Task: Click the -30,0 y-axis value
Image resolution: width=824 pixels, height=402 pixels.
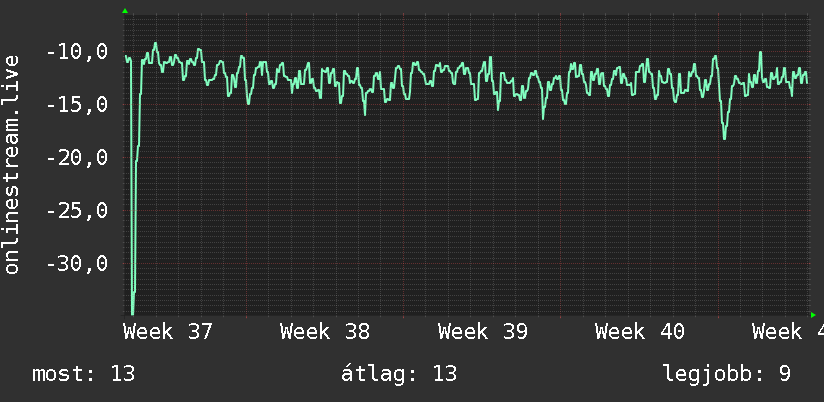Action: (77, 263)
